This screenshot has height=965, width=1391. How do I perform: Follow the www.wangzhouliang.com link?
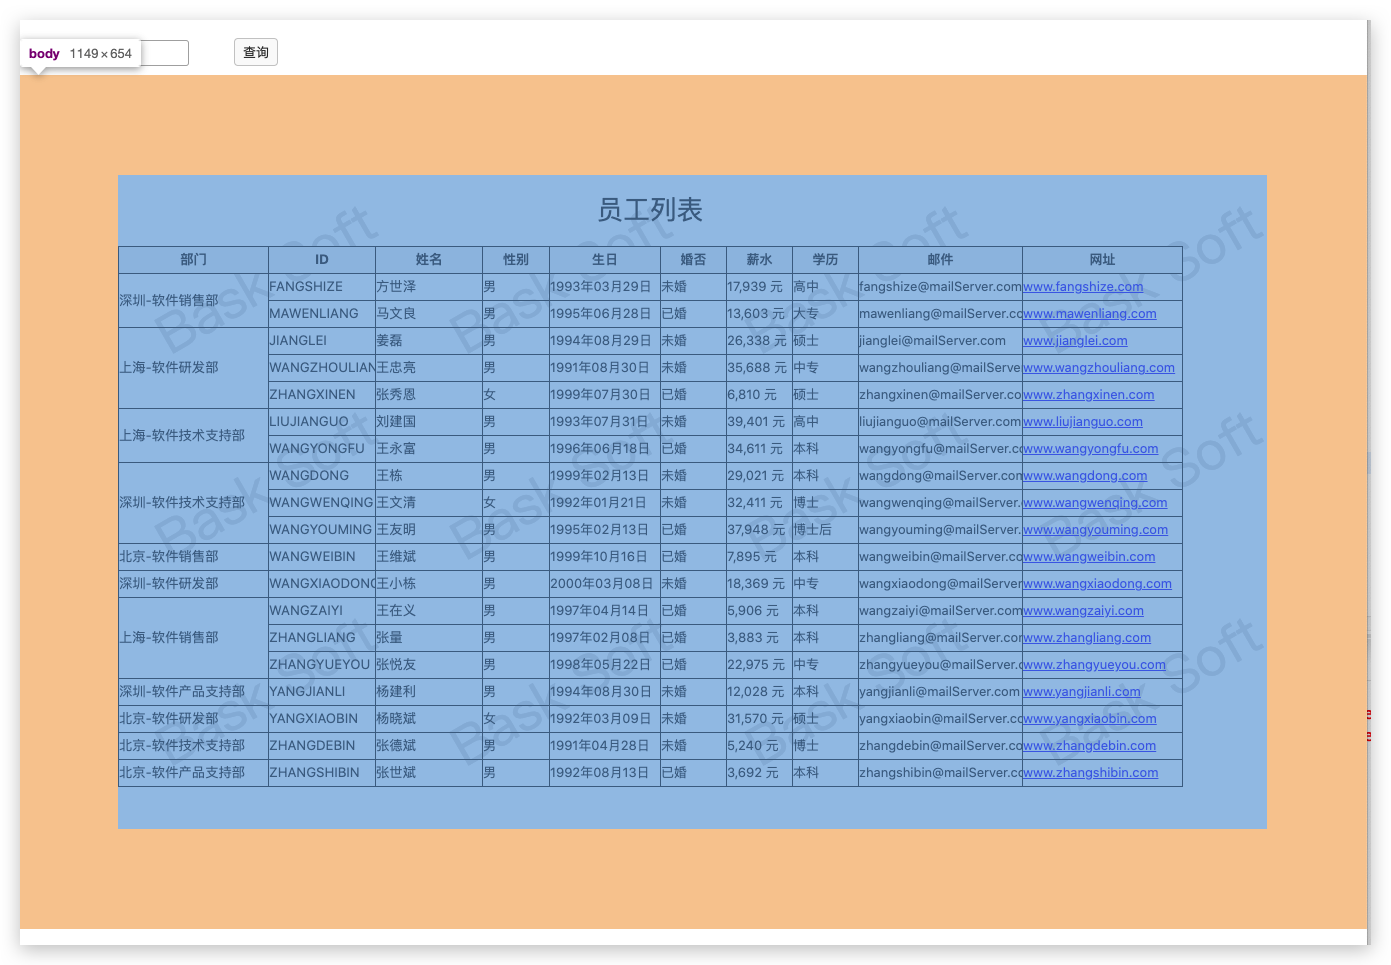[x=1099, y=368]
